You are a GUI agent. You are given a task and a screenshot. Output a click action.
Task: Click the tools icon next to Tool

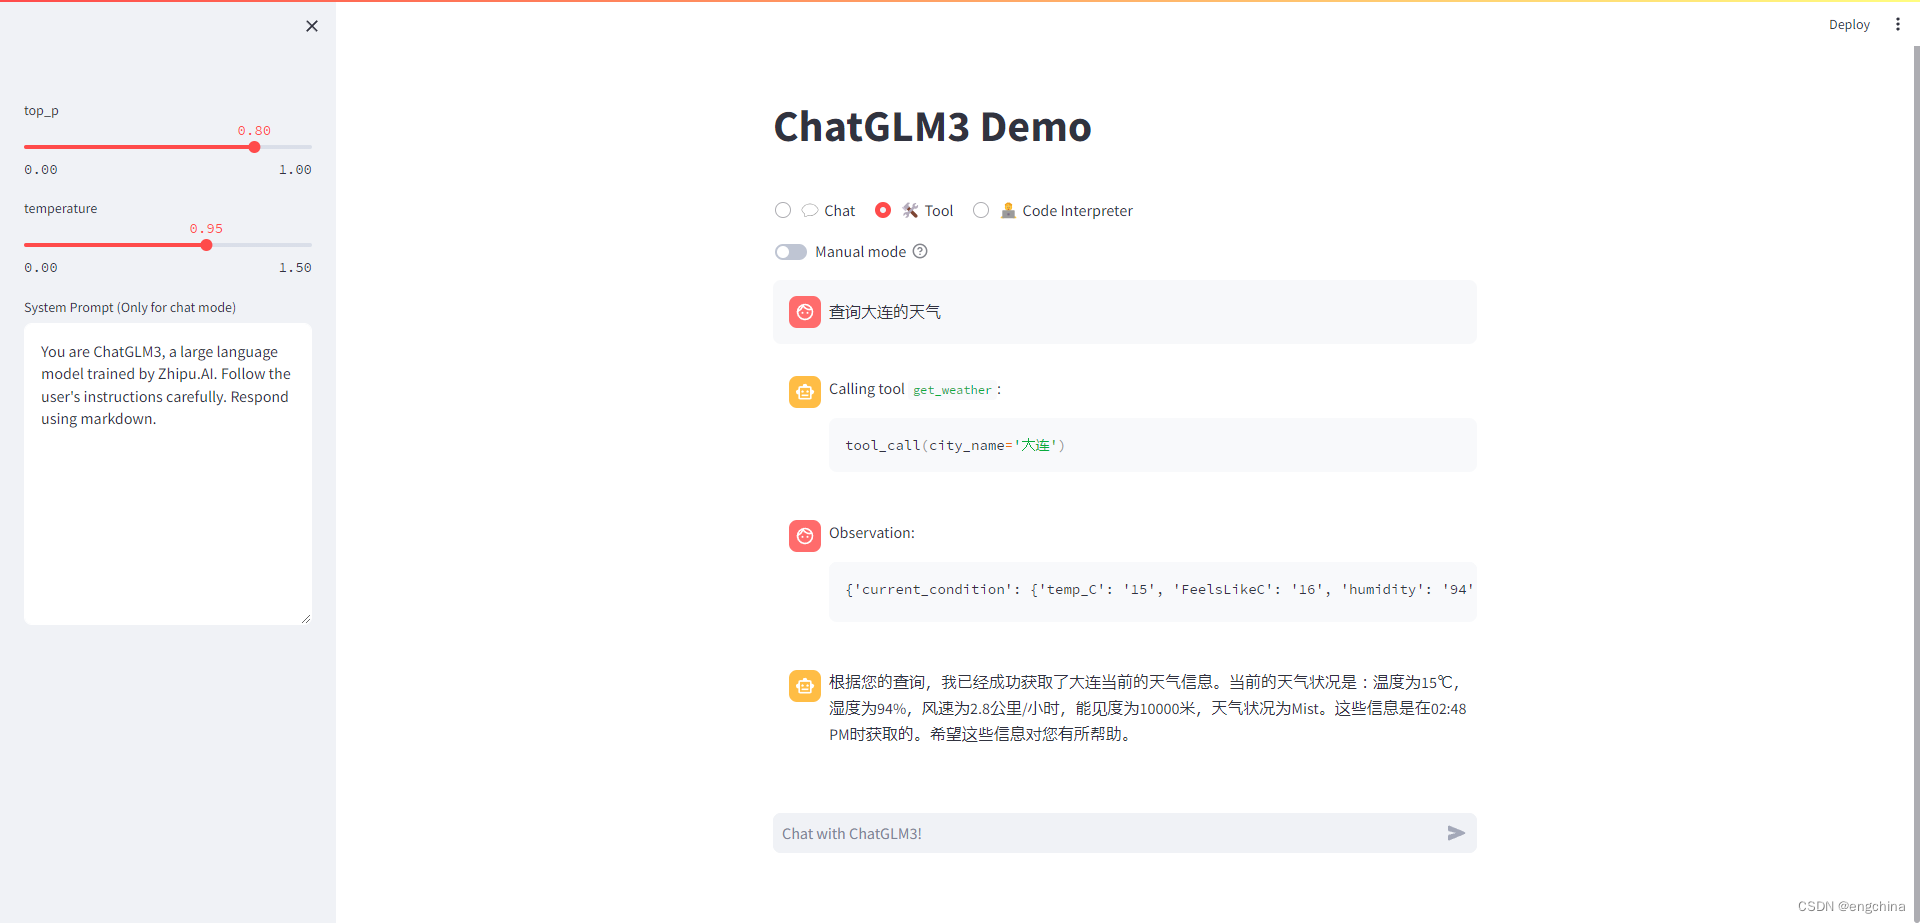pyautogui.click(x=910, y=210)
